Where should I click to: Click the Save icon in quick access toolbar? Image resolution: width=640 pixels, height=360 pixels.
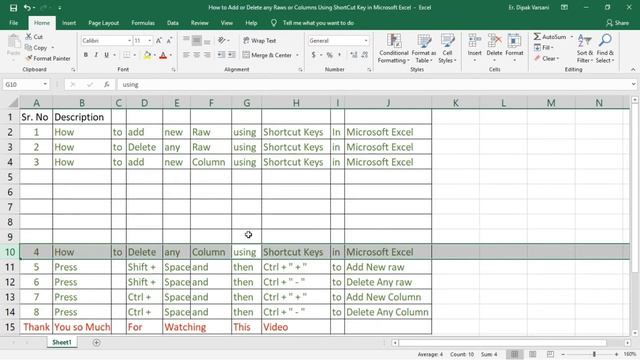(13, 8)
